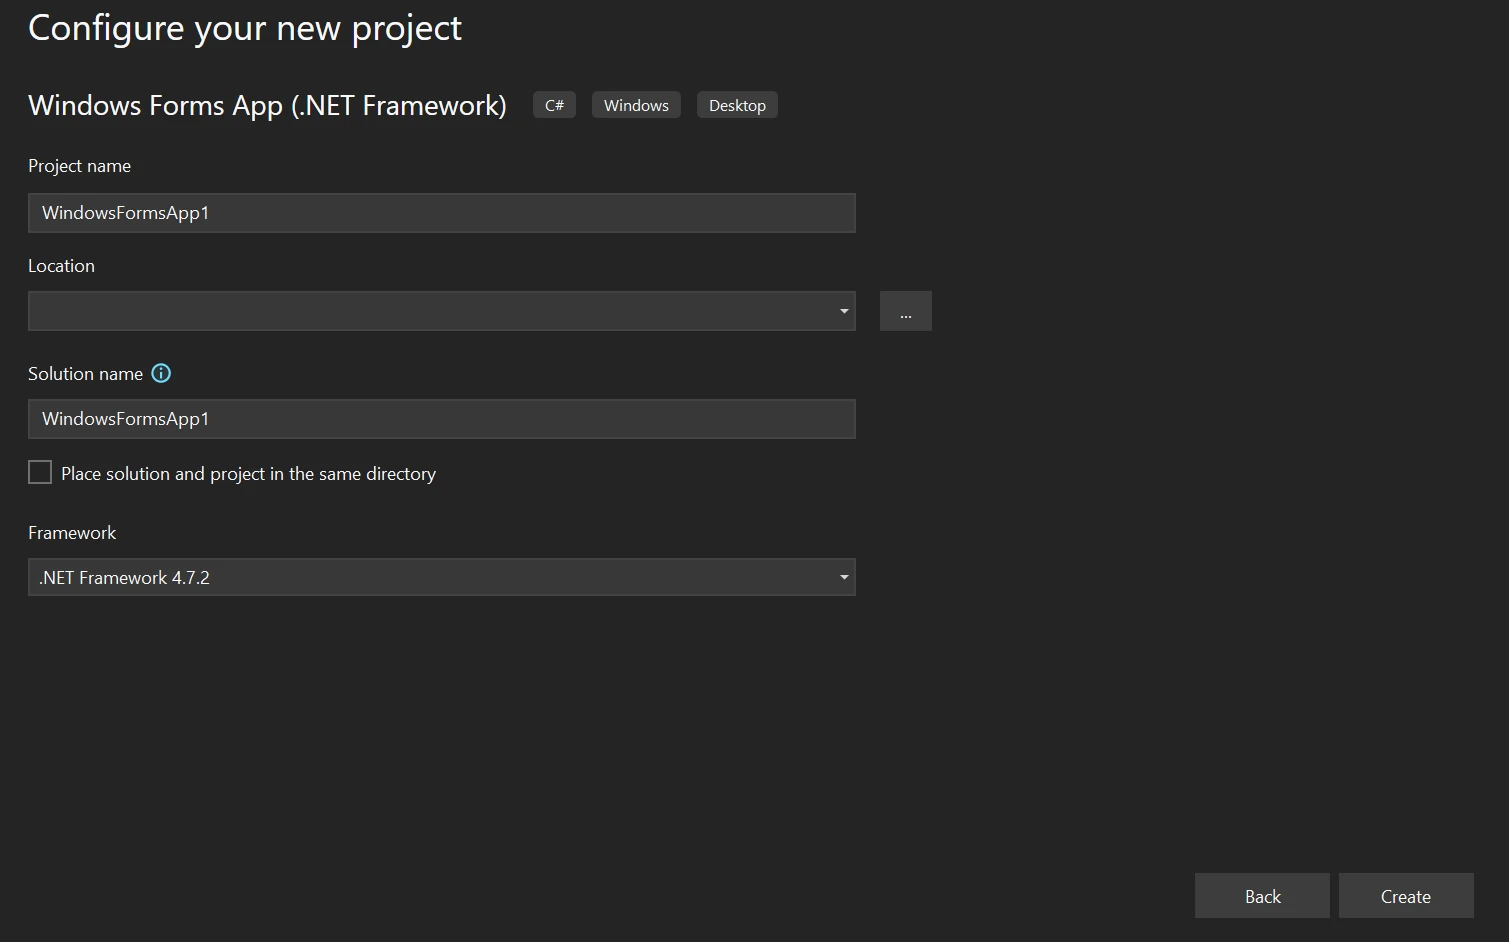Click the "Configure your new project" title
The image size is (1509, 942).
coord(245,28)
